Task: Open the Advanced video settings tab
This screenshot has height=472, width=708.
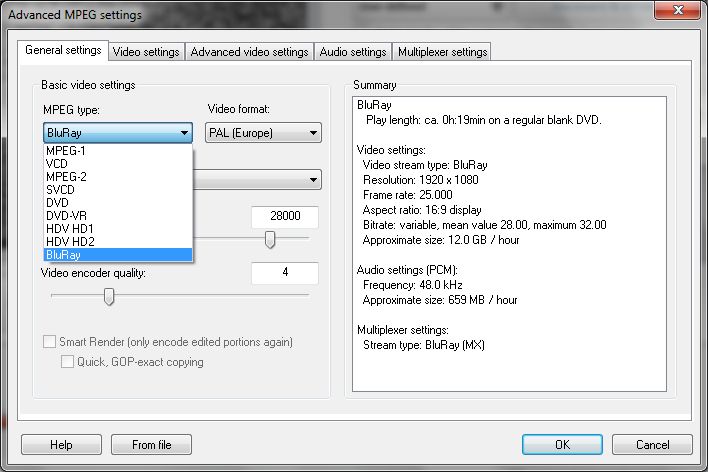Action: click(249, 52)
